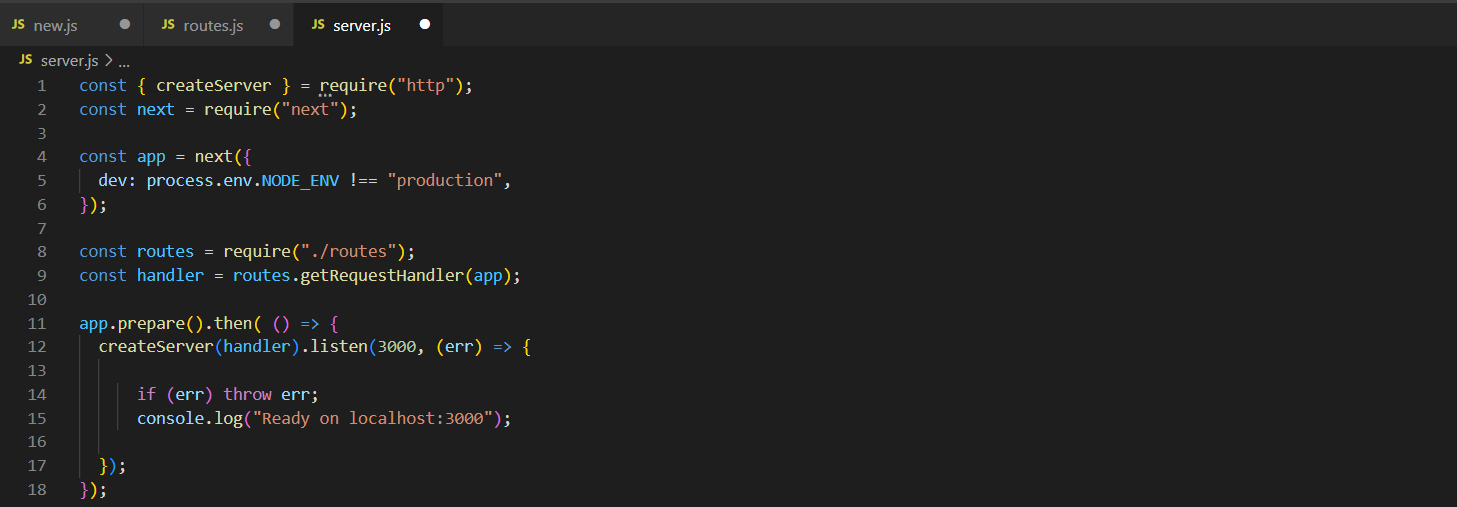
Task: Click the JS file icon on server.js tab
Action: 318,24
